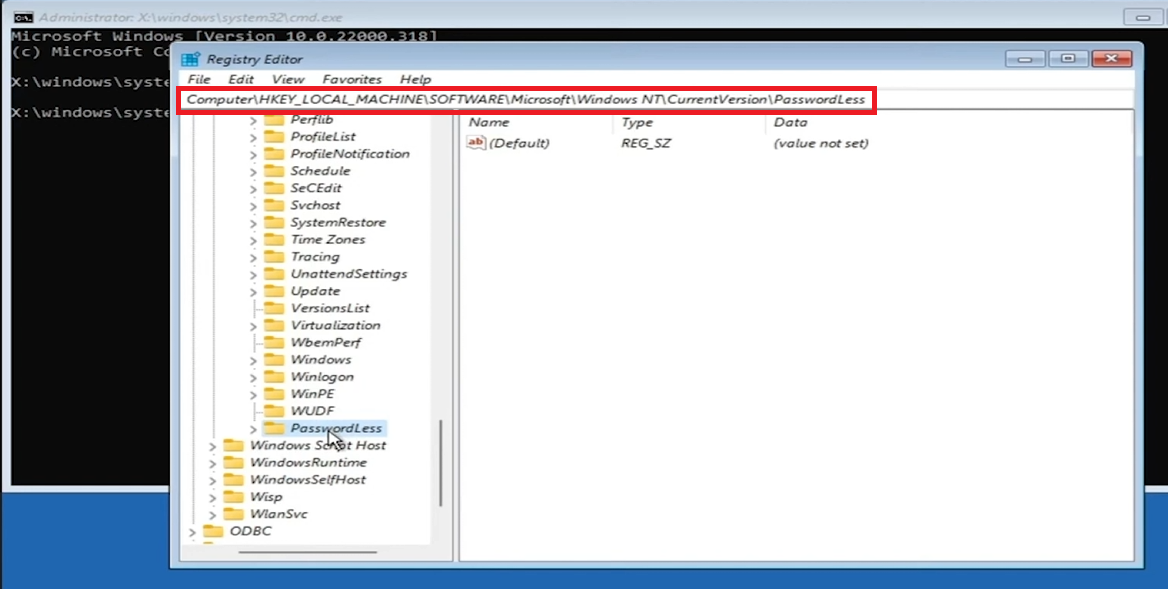This screenshot has height=589, width=1168.
Task: Open the View menu
Action: click(x=288, y=79)
